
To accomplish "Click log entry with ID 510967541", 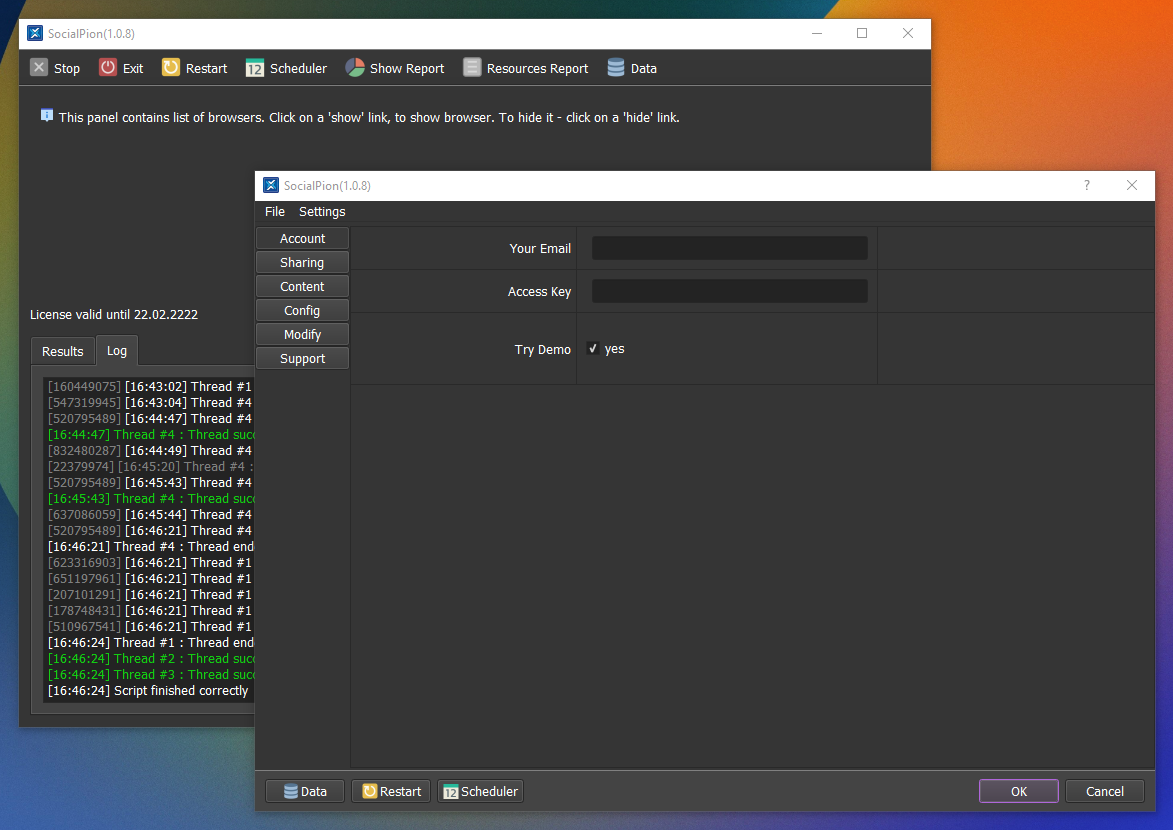I will 150,626.
